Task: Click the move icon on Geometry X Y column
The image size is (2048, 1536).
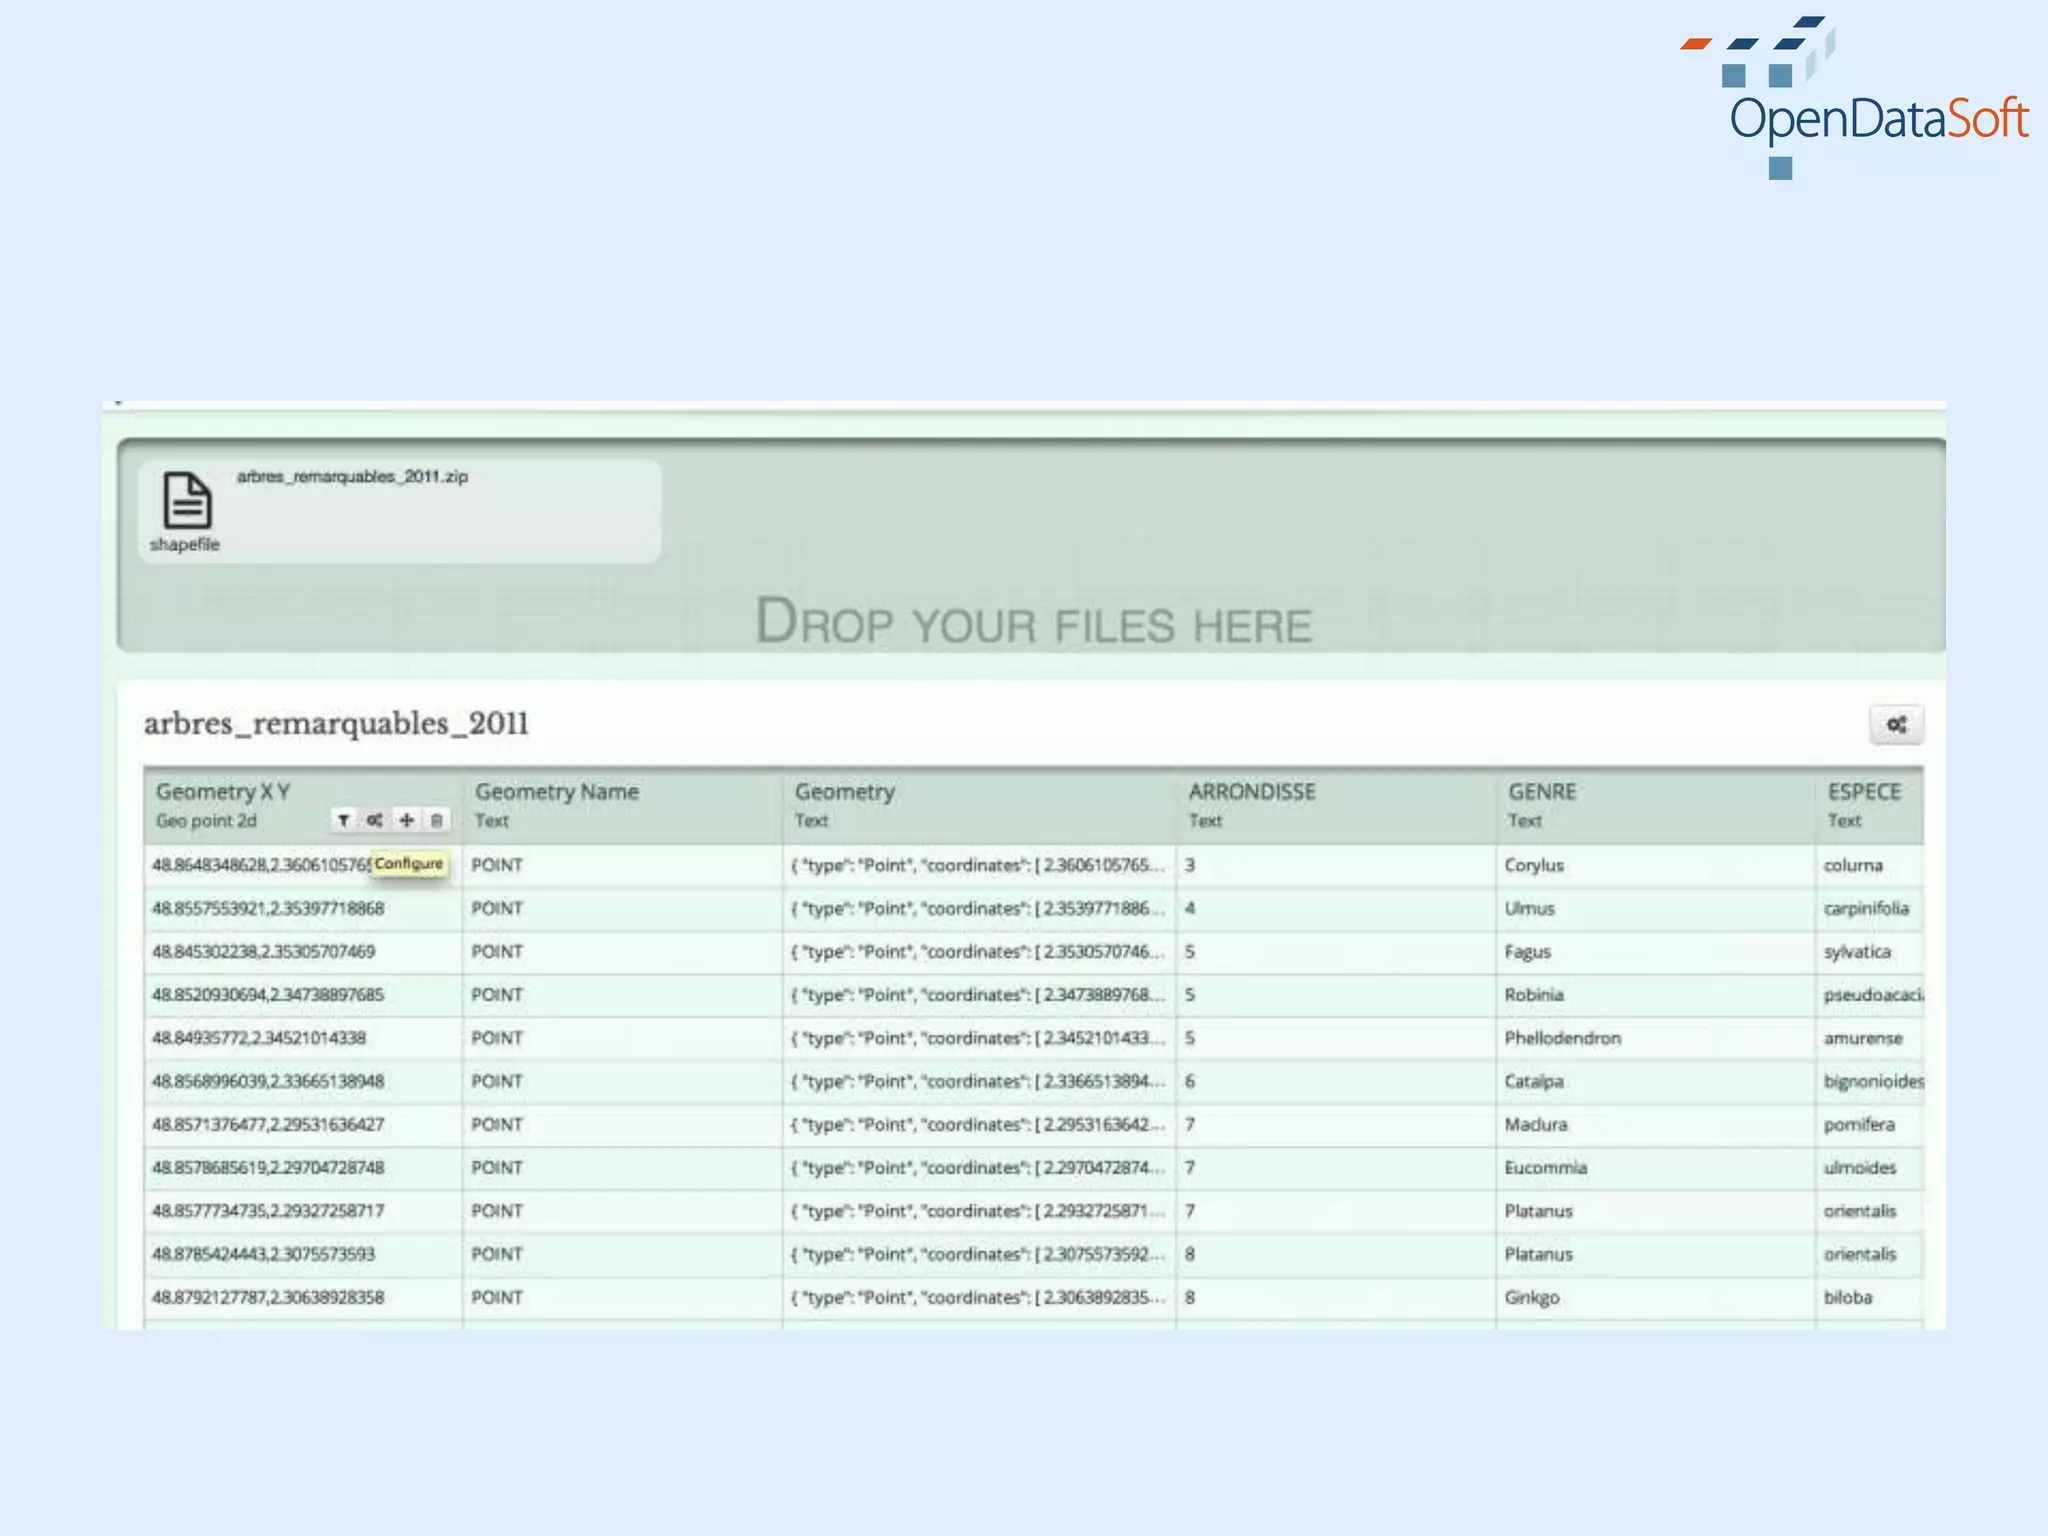Action: (406, 820)
